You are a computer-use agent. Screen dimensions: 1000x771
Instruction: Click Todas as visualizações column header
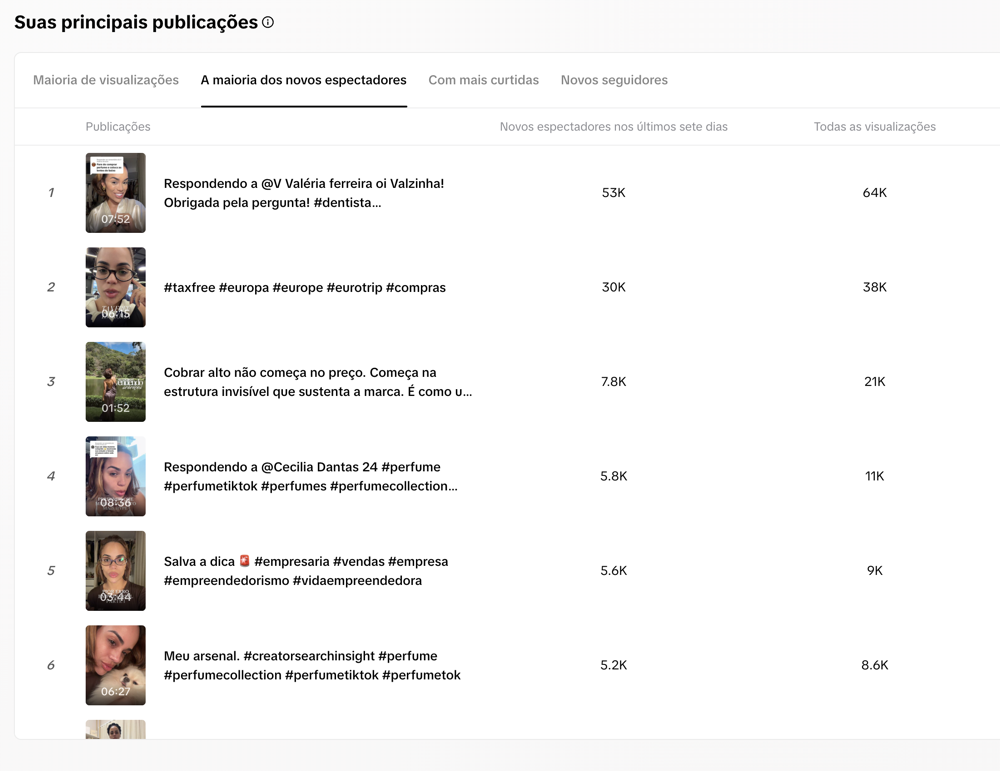[x=874, y=126]
